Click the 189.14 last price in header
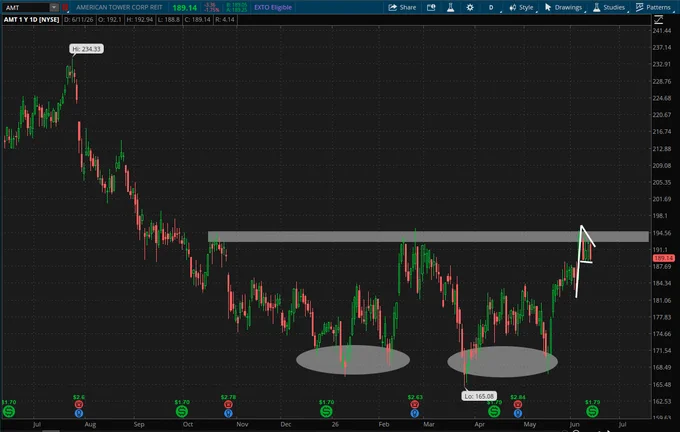The width and height of the screenshot is (680, 432). click(184, 8)
